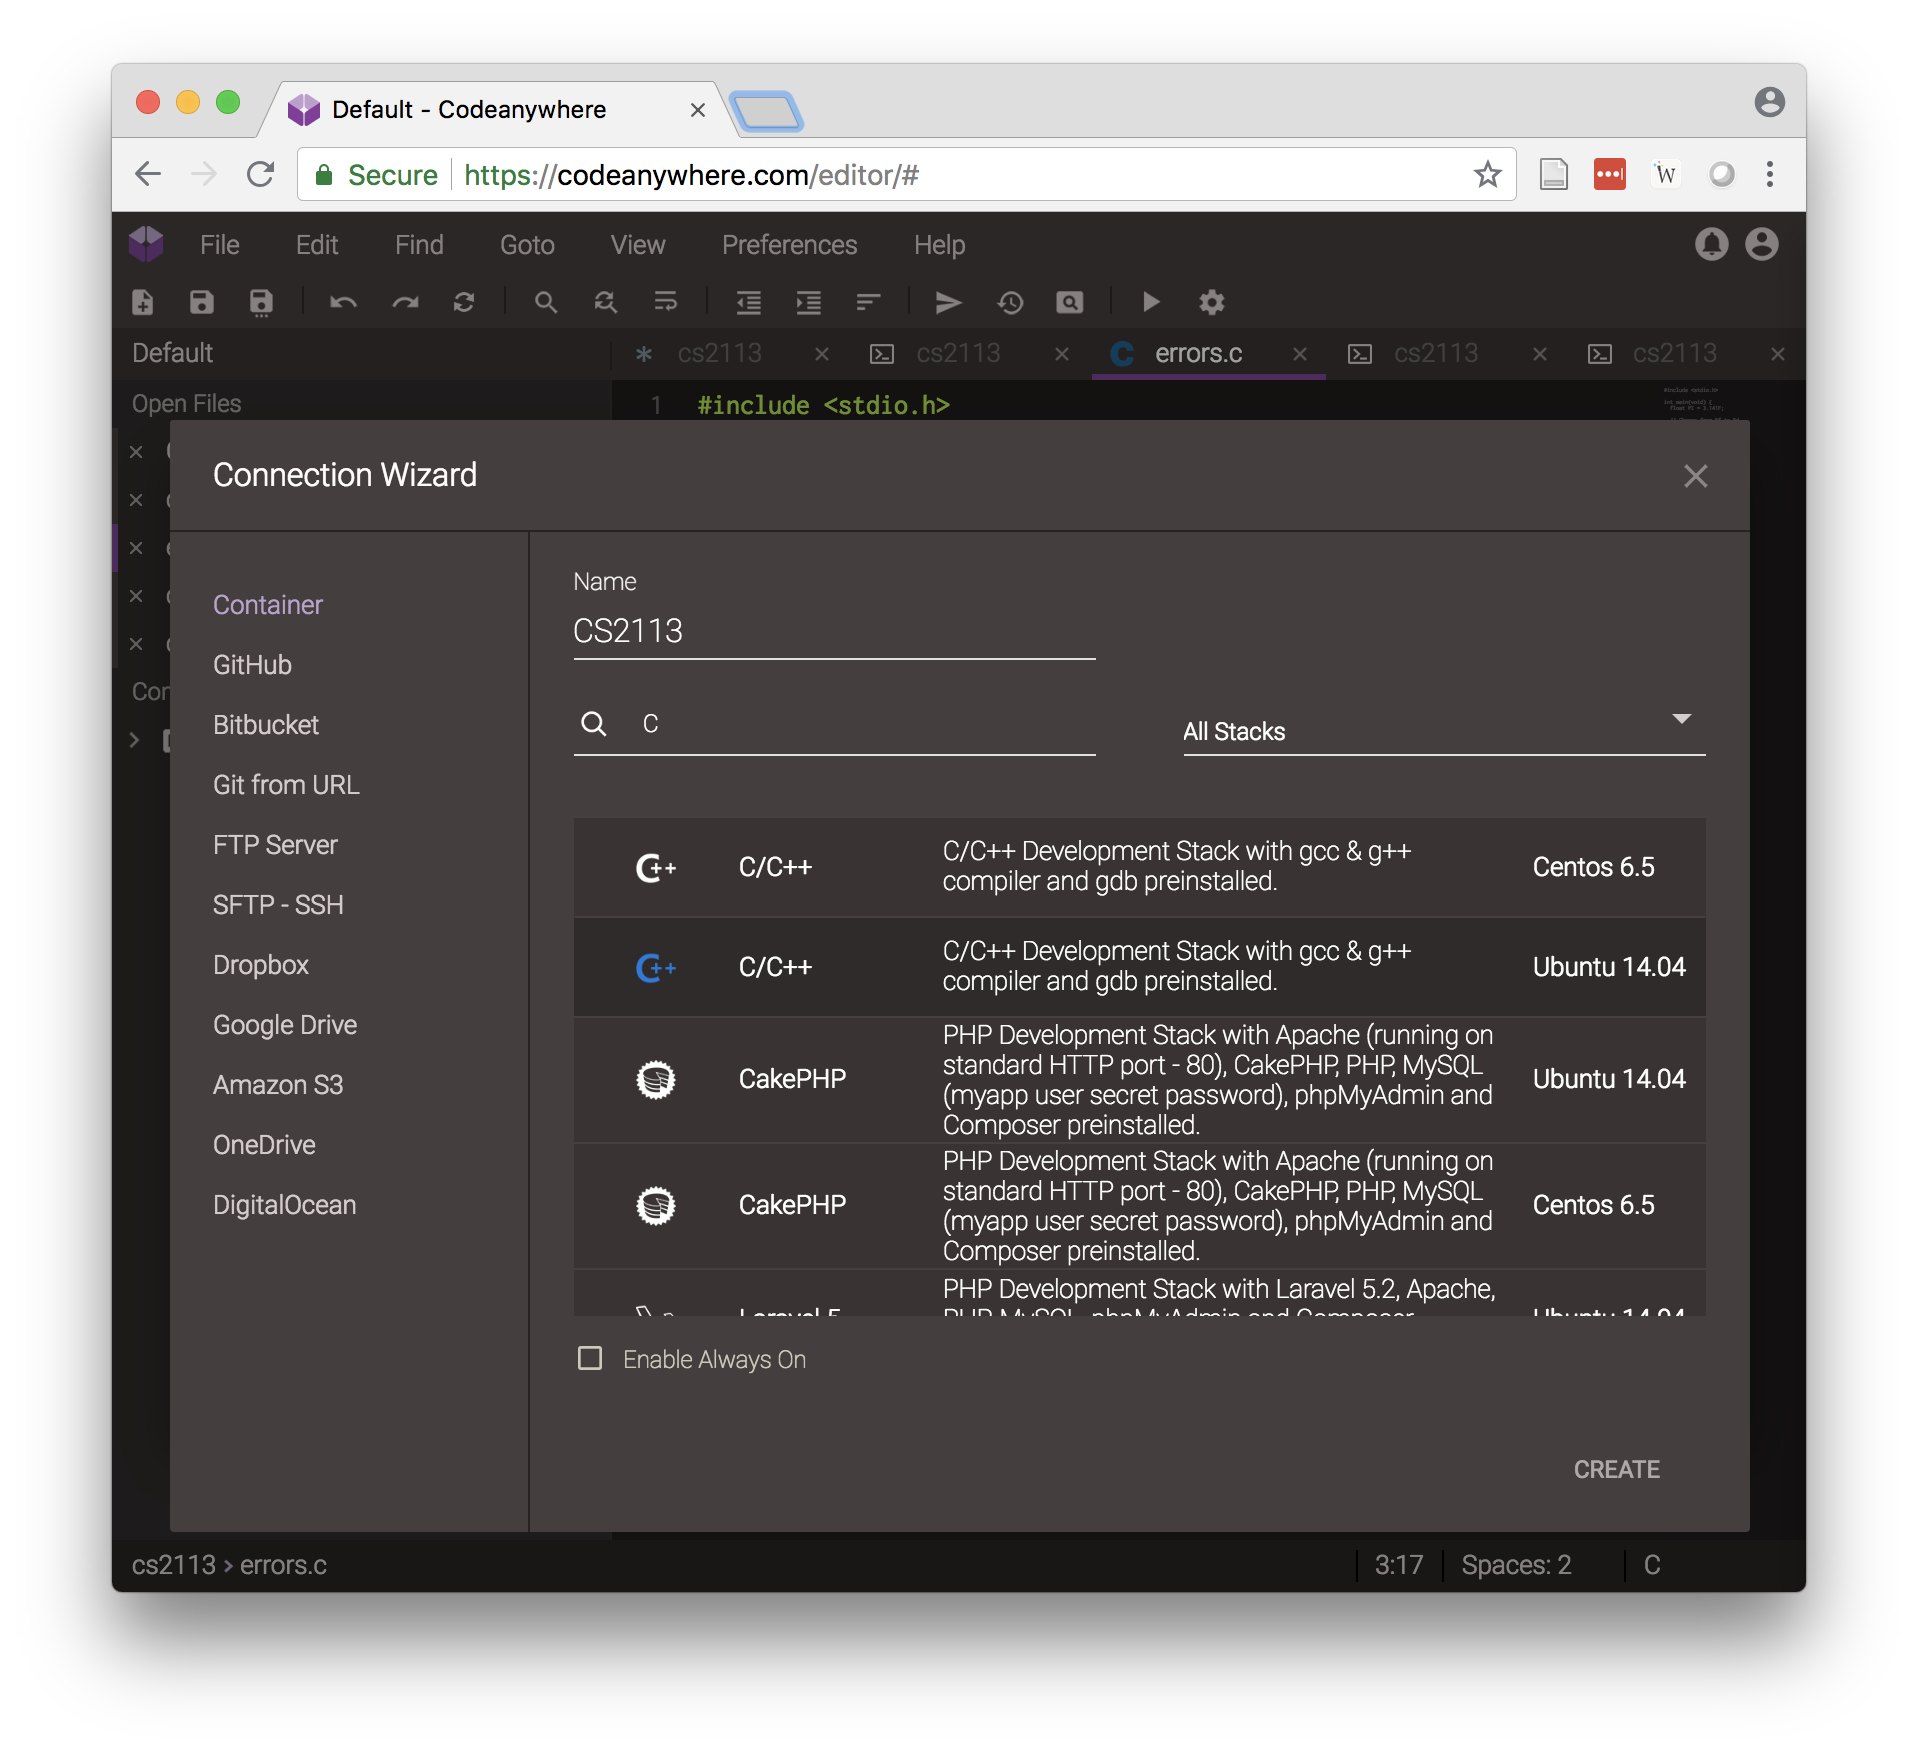Click the find magnifier toolbar icon

[x=546, y=302]
